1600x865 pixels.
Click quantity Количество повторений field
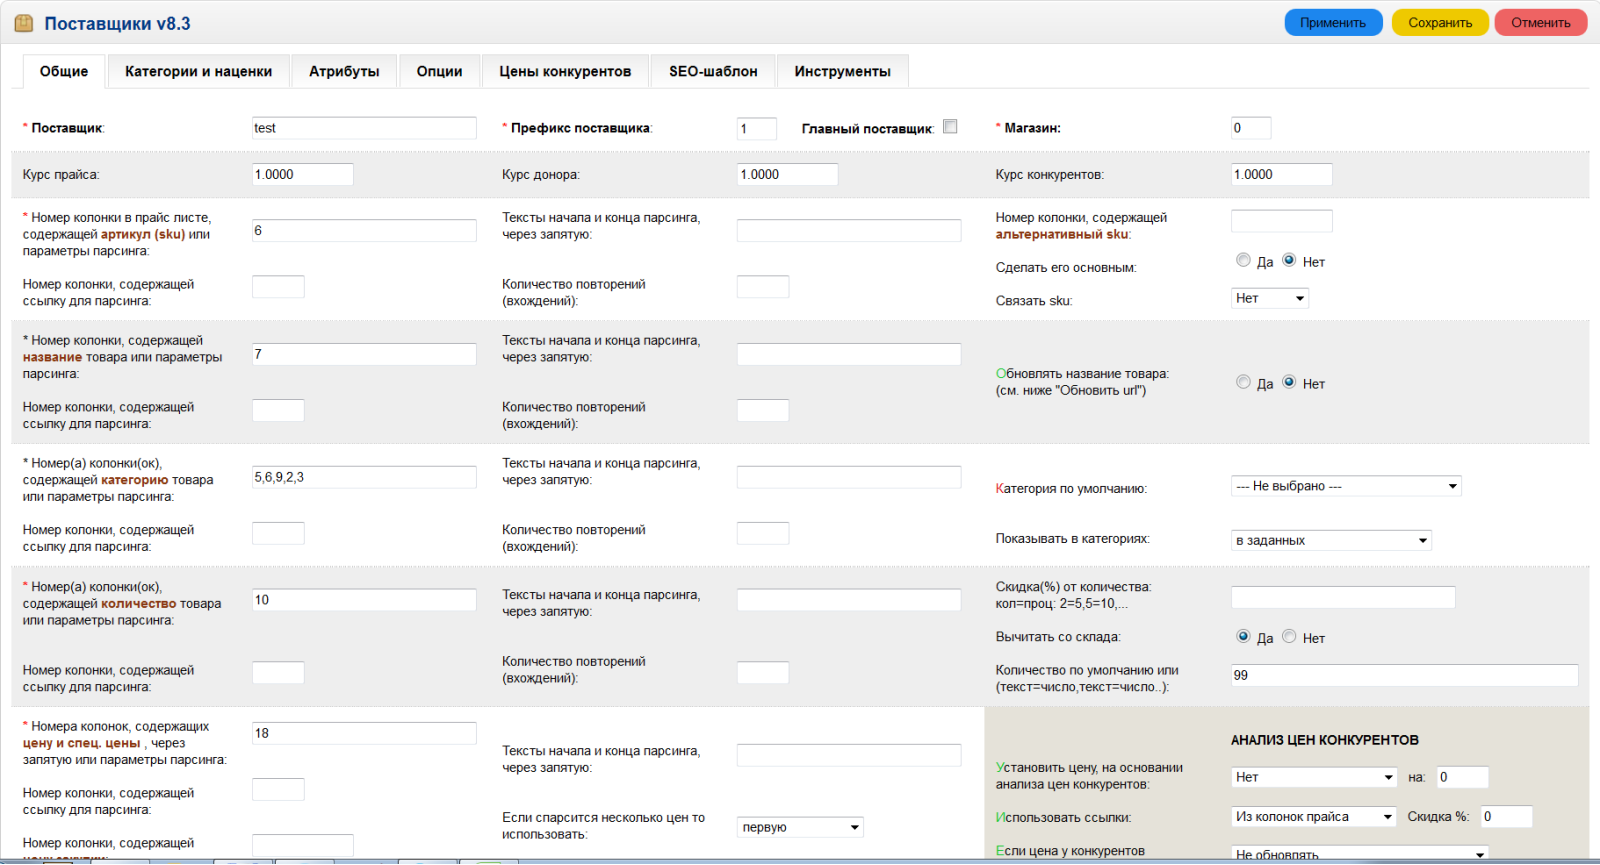point(763,672)
